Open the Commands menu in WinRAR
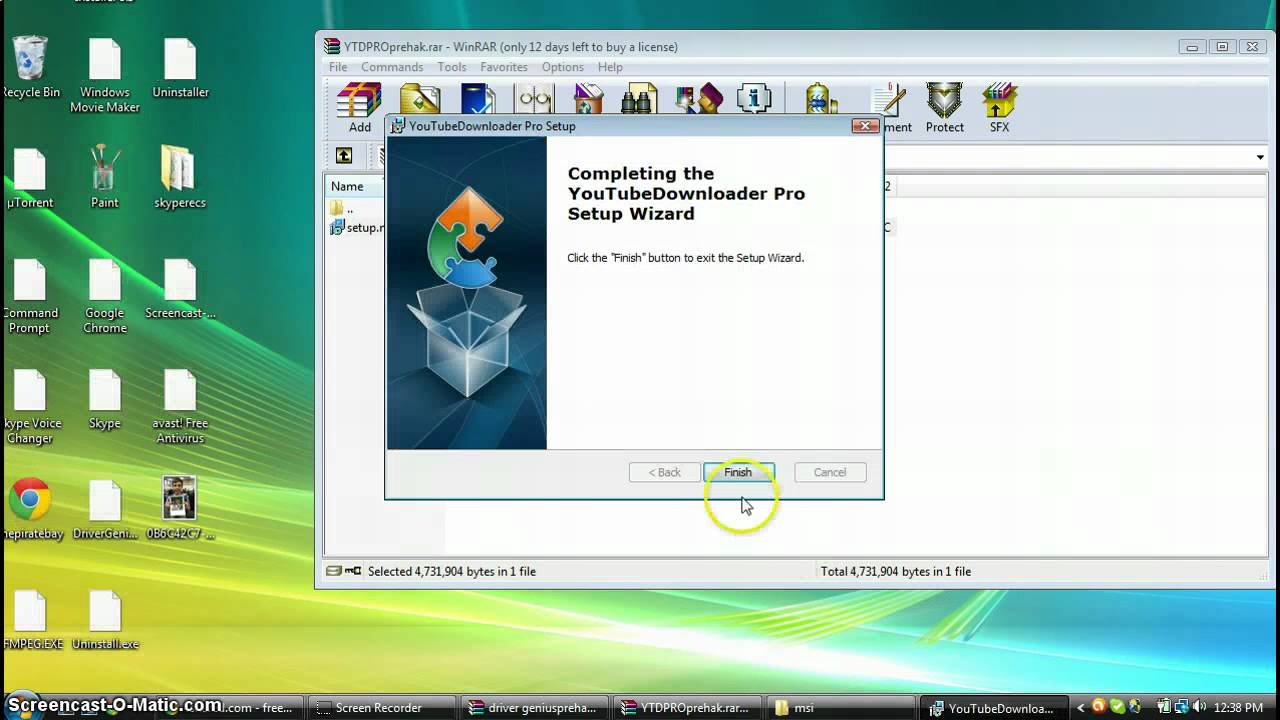This screenshot has height=720, width=1280. 392,67
